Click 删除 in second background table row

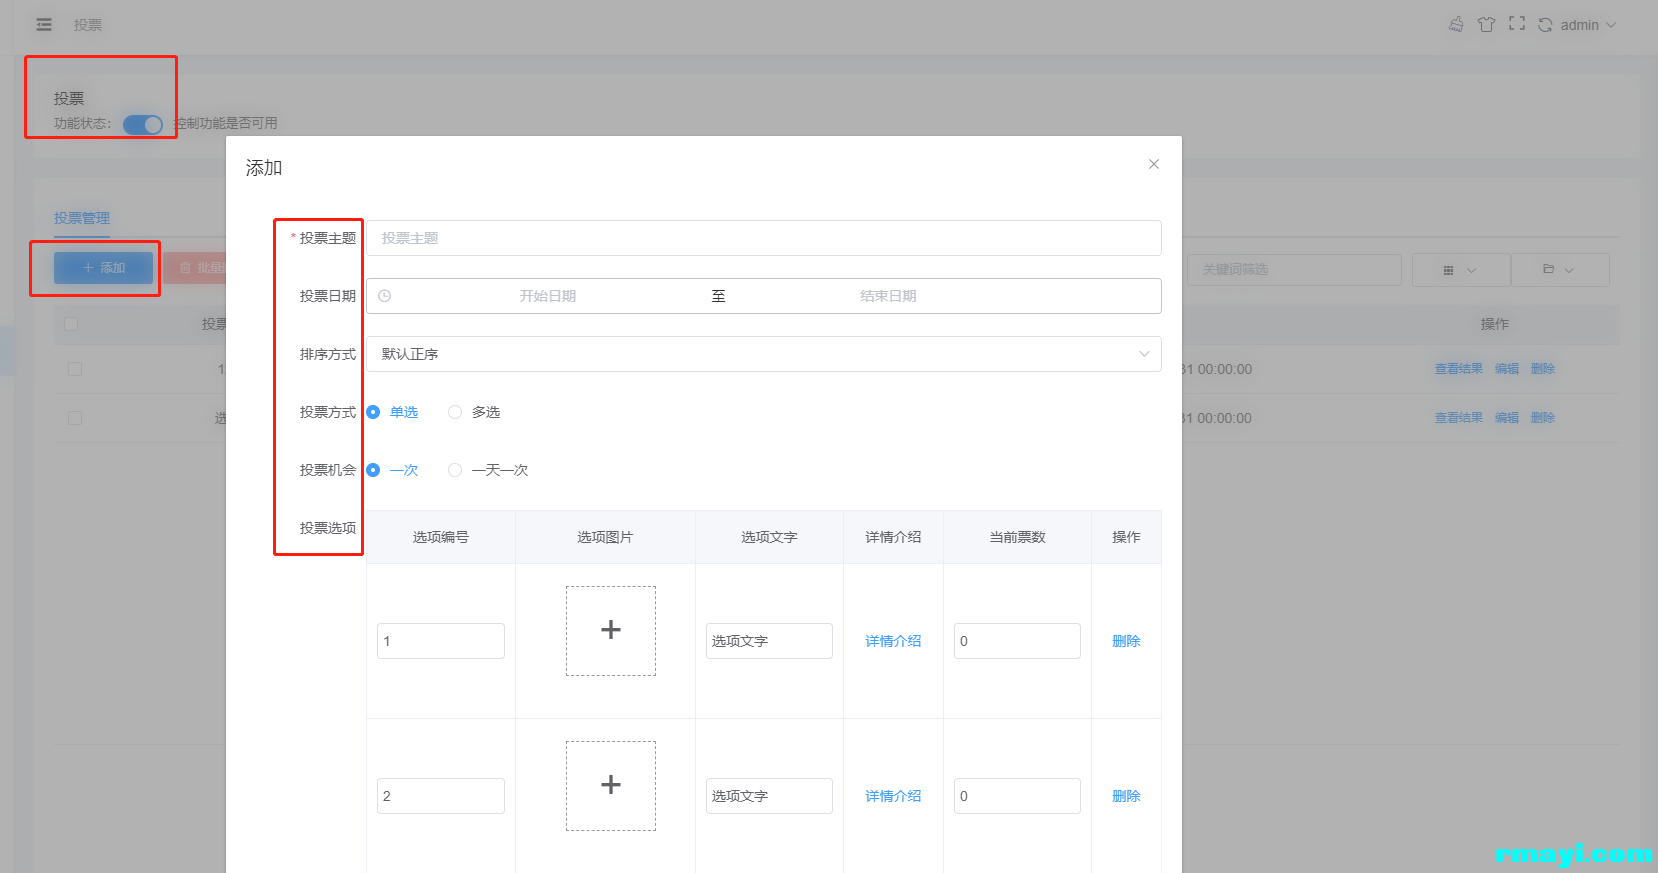point(1543,418)
